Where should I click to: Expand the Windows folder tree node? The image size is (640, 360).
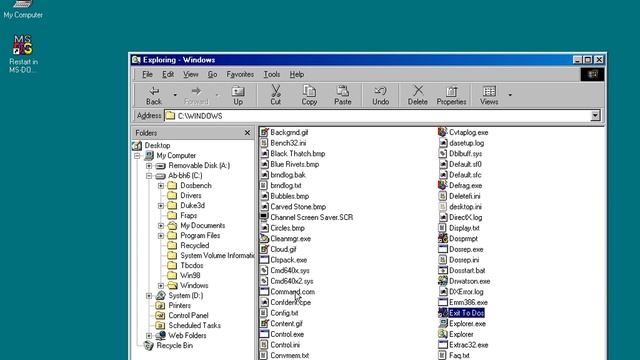point(161,286)
